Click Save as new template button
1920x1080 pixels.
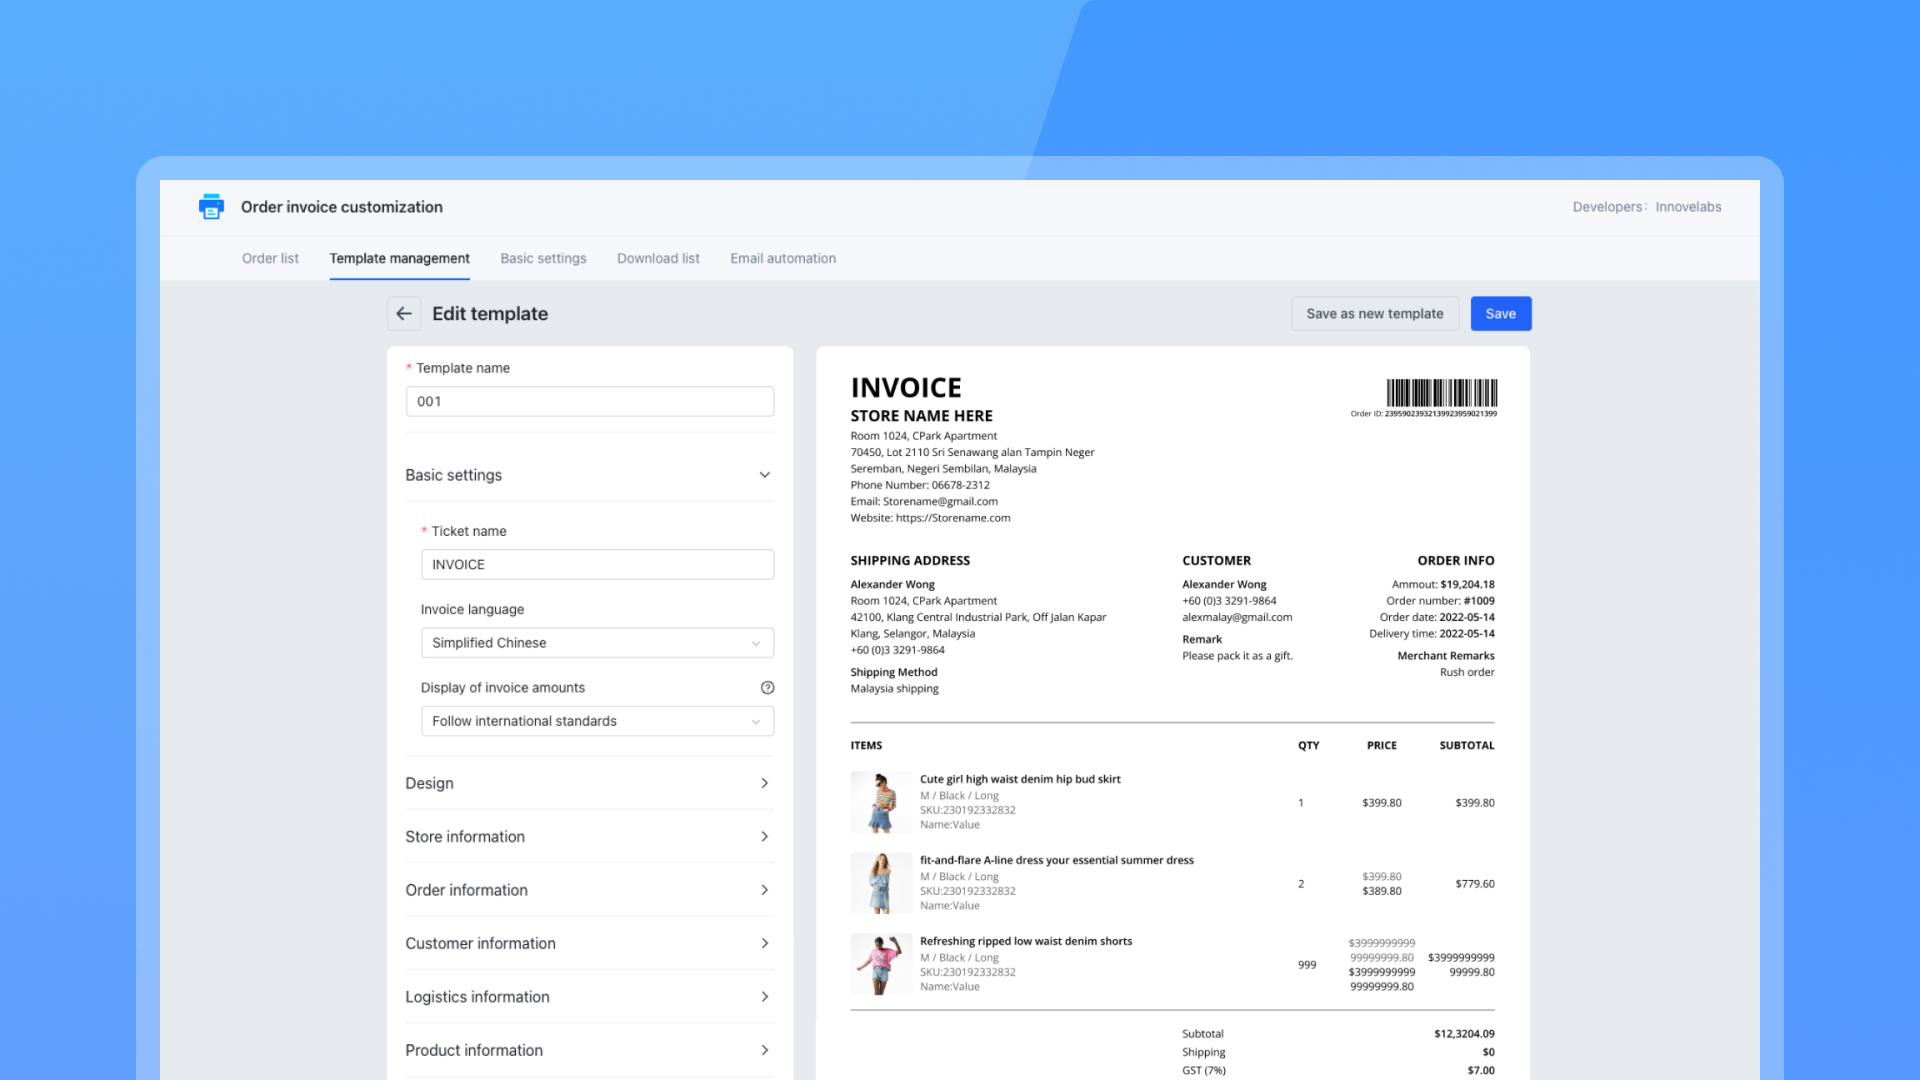click(1374, 314)
